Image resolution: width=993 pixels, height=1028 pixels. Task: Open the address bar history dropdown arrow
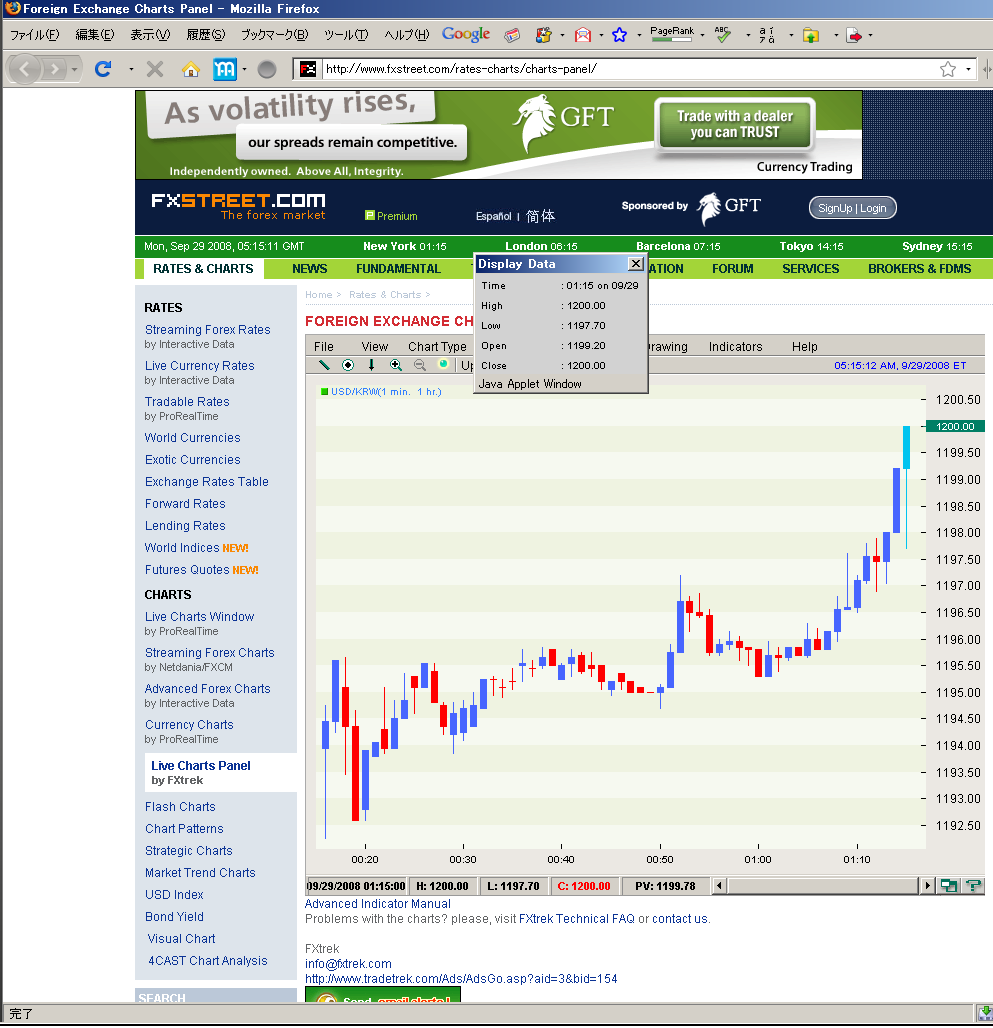coord(968,69)
